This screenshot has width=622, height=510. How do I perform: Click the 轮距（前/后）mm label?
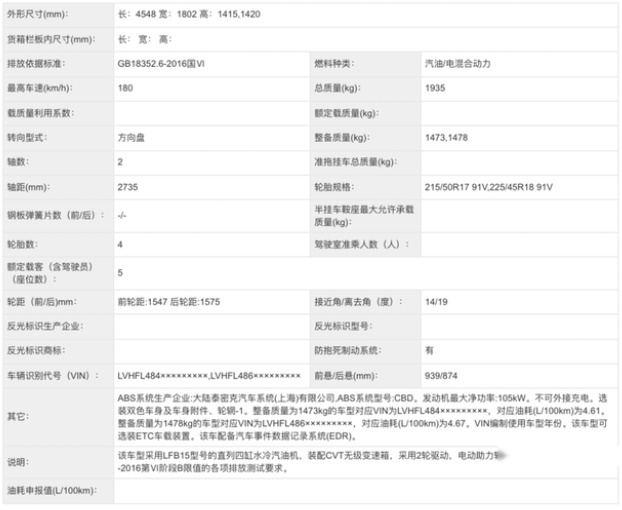tap(42, 302)
